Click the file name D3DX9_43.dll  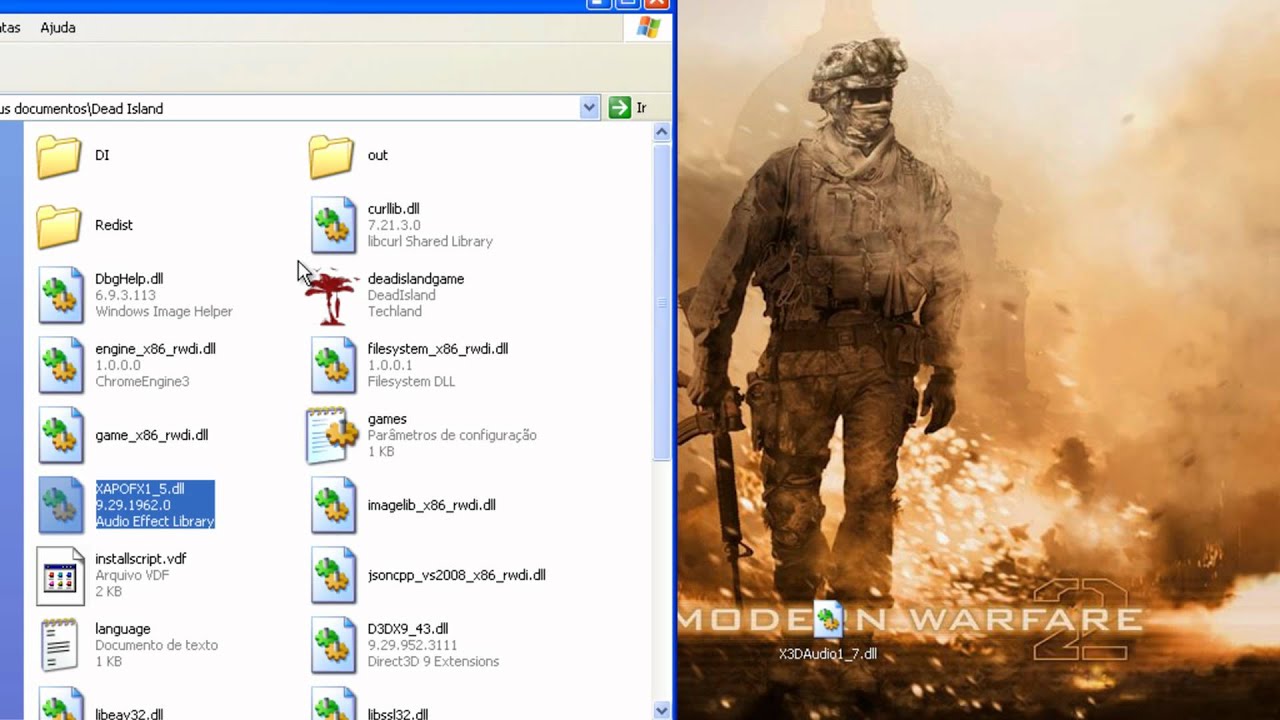click(408, 629)
